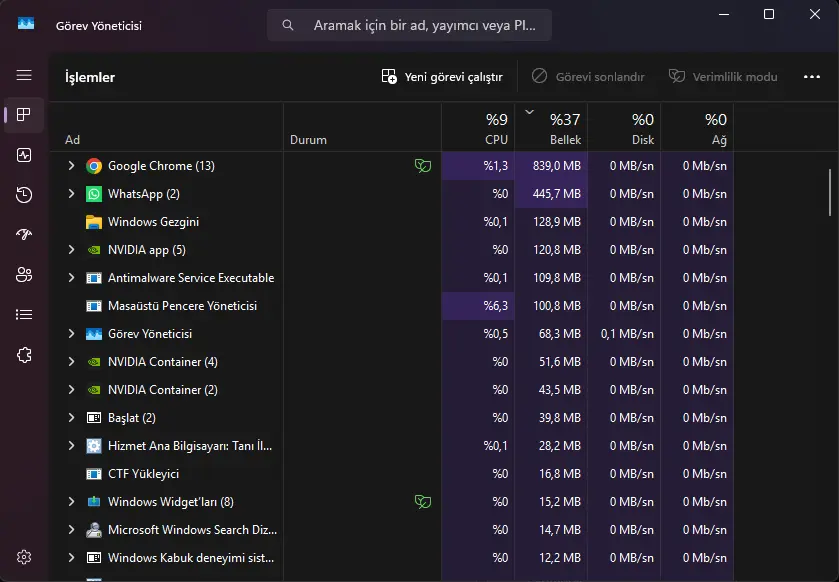Focus the search box at top
This screenshot has width=839, height=582.
pos(409,25)
